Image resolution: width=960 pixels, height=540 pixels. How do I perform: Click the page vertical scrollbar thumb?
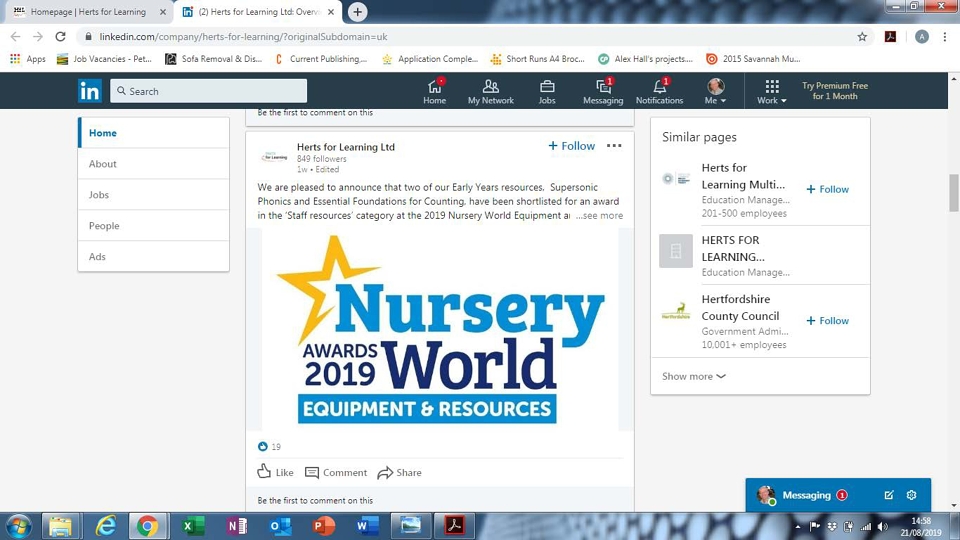click(954, 192)
